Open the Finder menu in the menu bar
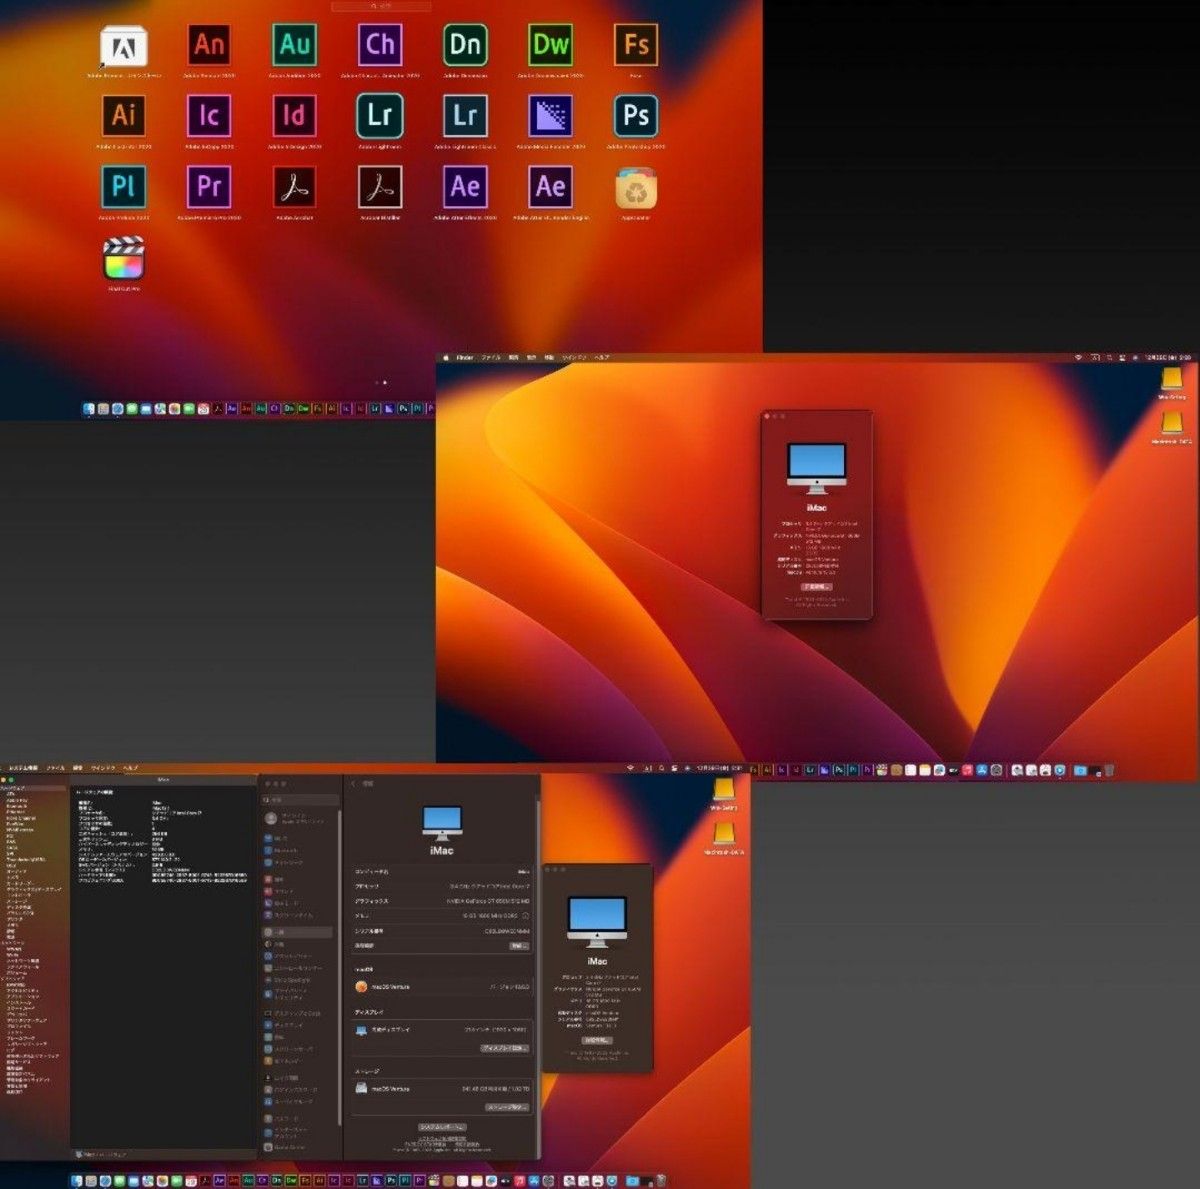Image resolution: width=1200 pixels, height=1189 pixels. tap(465, 357)
